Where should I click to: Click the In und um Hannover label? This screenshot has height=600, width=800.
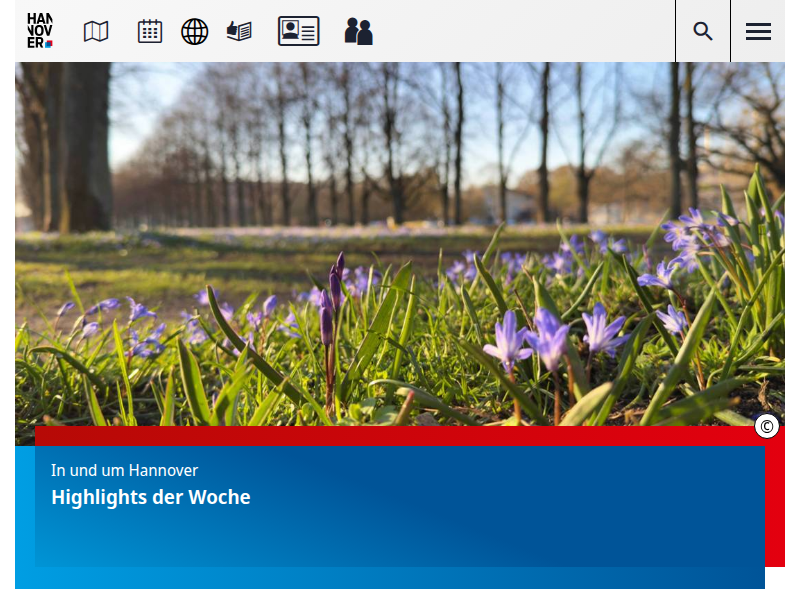click(x=124, y=470)
